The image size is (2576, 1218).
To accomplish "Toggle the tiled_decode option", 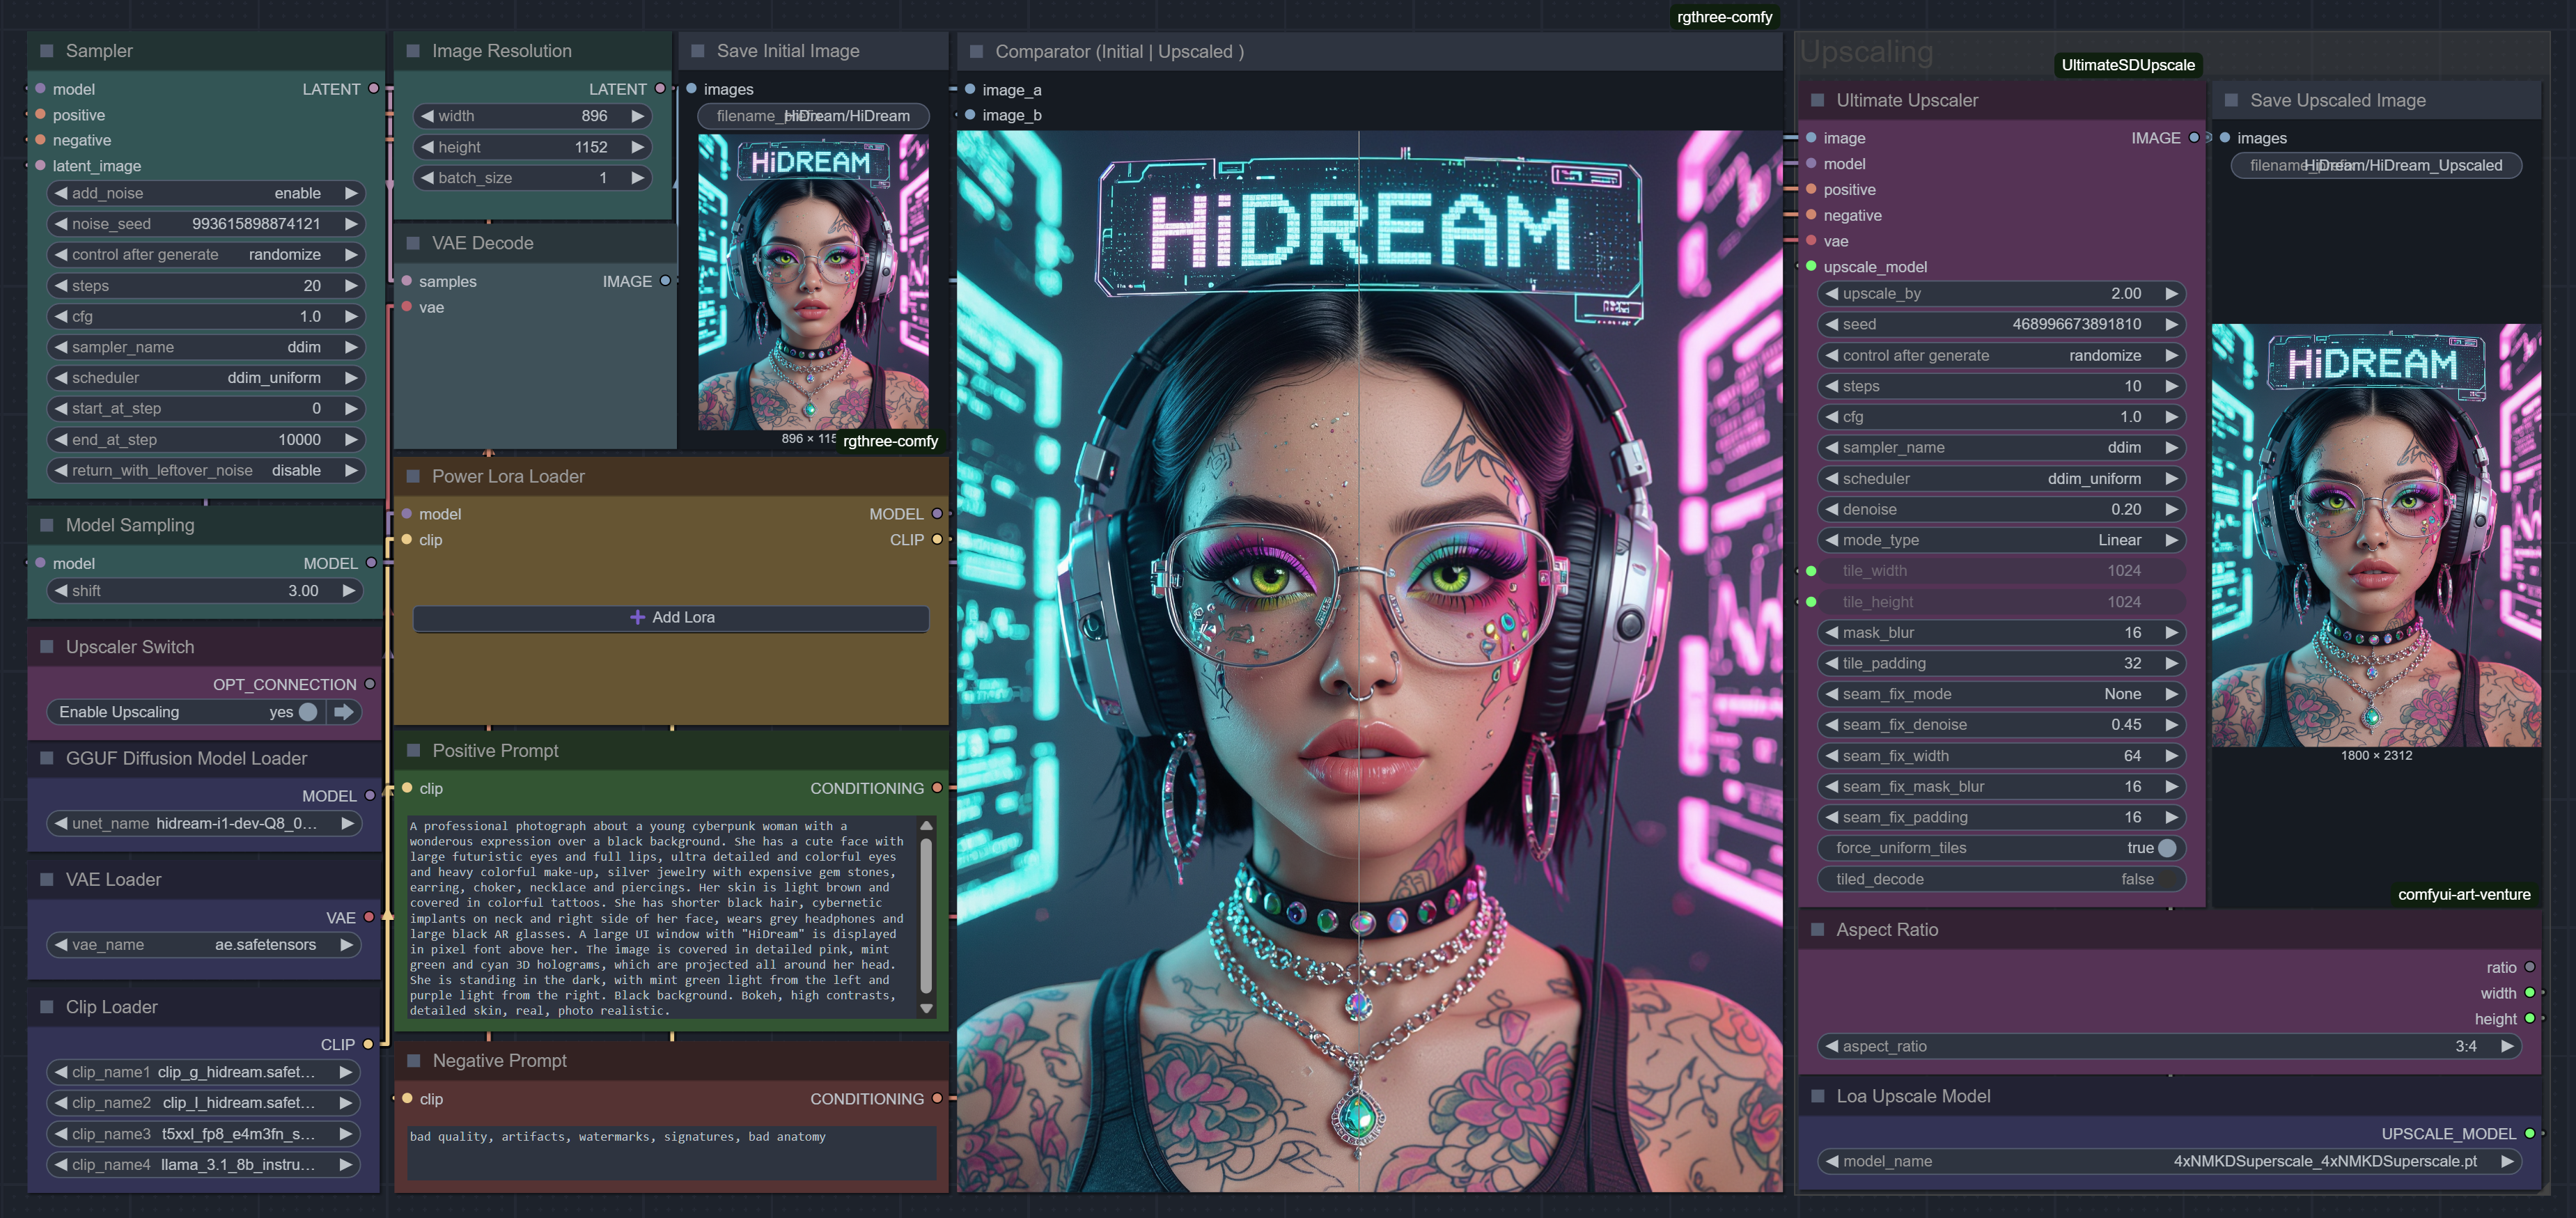I will point(2166,879).
